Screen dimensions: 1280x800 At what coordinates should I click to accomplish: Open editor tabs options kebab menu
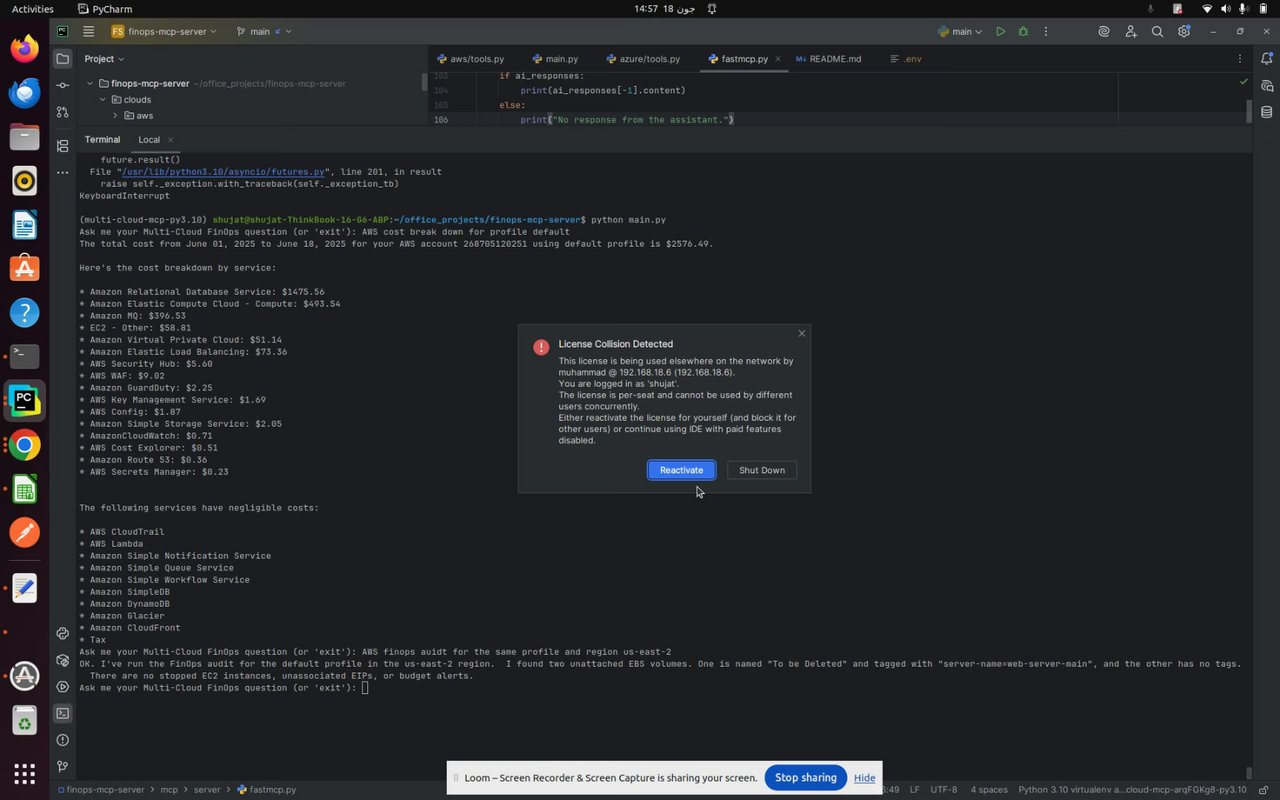pos(1240,59)
